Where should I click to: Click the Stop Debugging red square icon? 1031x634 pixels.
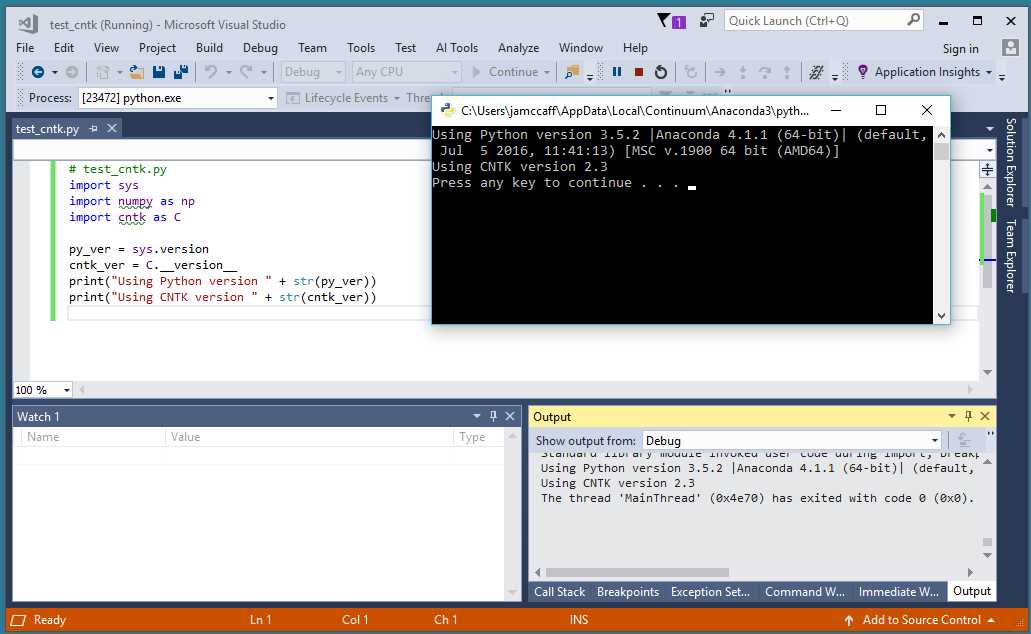(x=639, y=71)
